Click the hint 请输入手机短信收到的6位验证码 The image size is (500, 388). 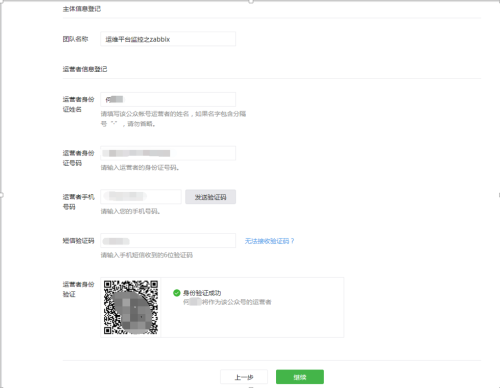[x=147, y=255]
